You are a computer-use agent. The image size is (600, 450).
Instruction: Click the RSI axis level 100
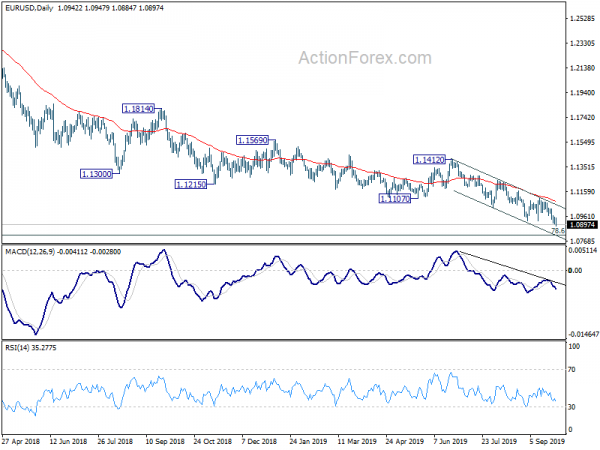point(574,346)
